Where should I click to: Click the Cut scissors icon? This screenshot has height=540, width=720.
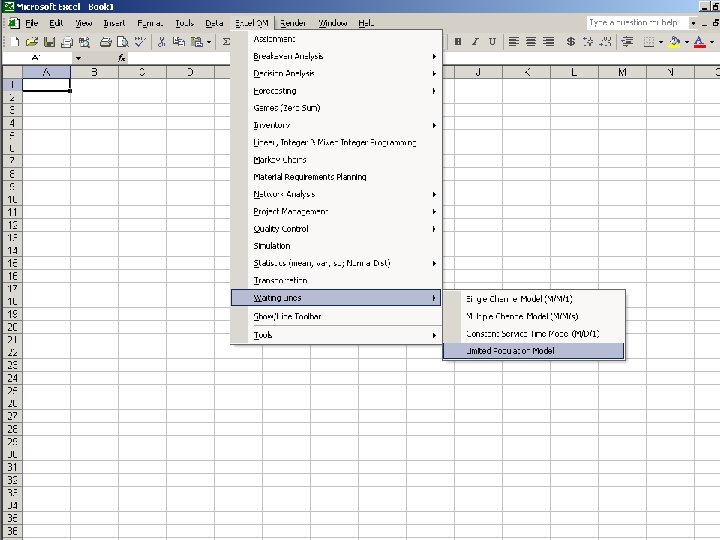pyautogui.click(x=161, y=42)
